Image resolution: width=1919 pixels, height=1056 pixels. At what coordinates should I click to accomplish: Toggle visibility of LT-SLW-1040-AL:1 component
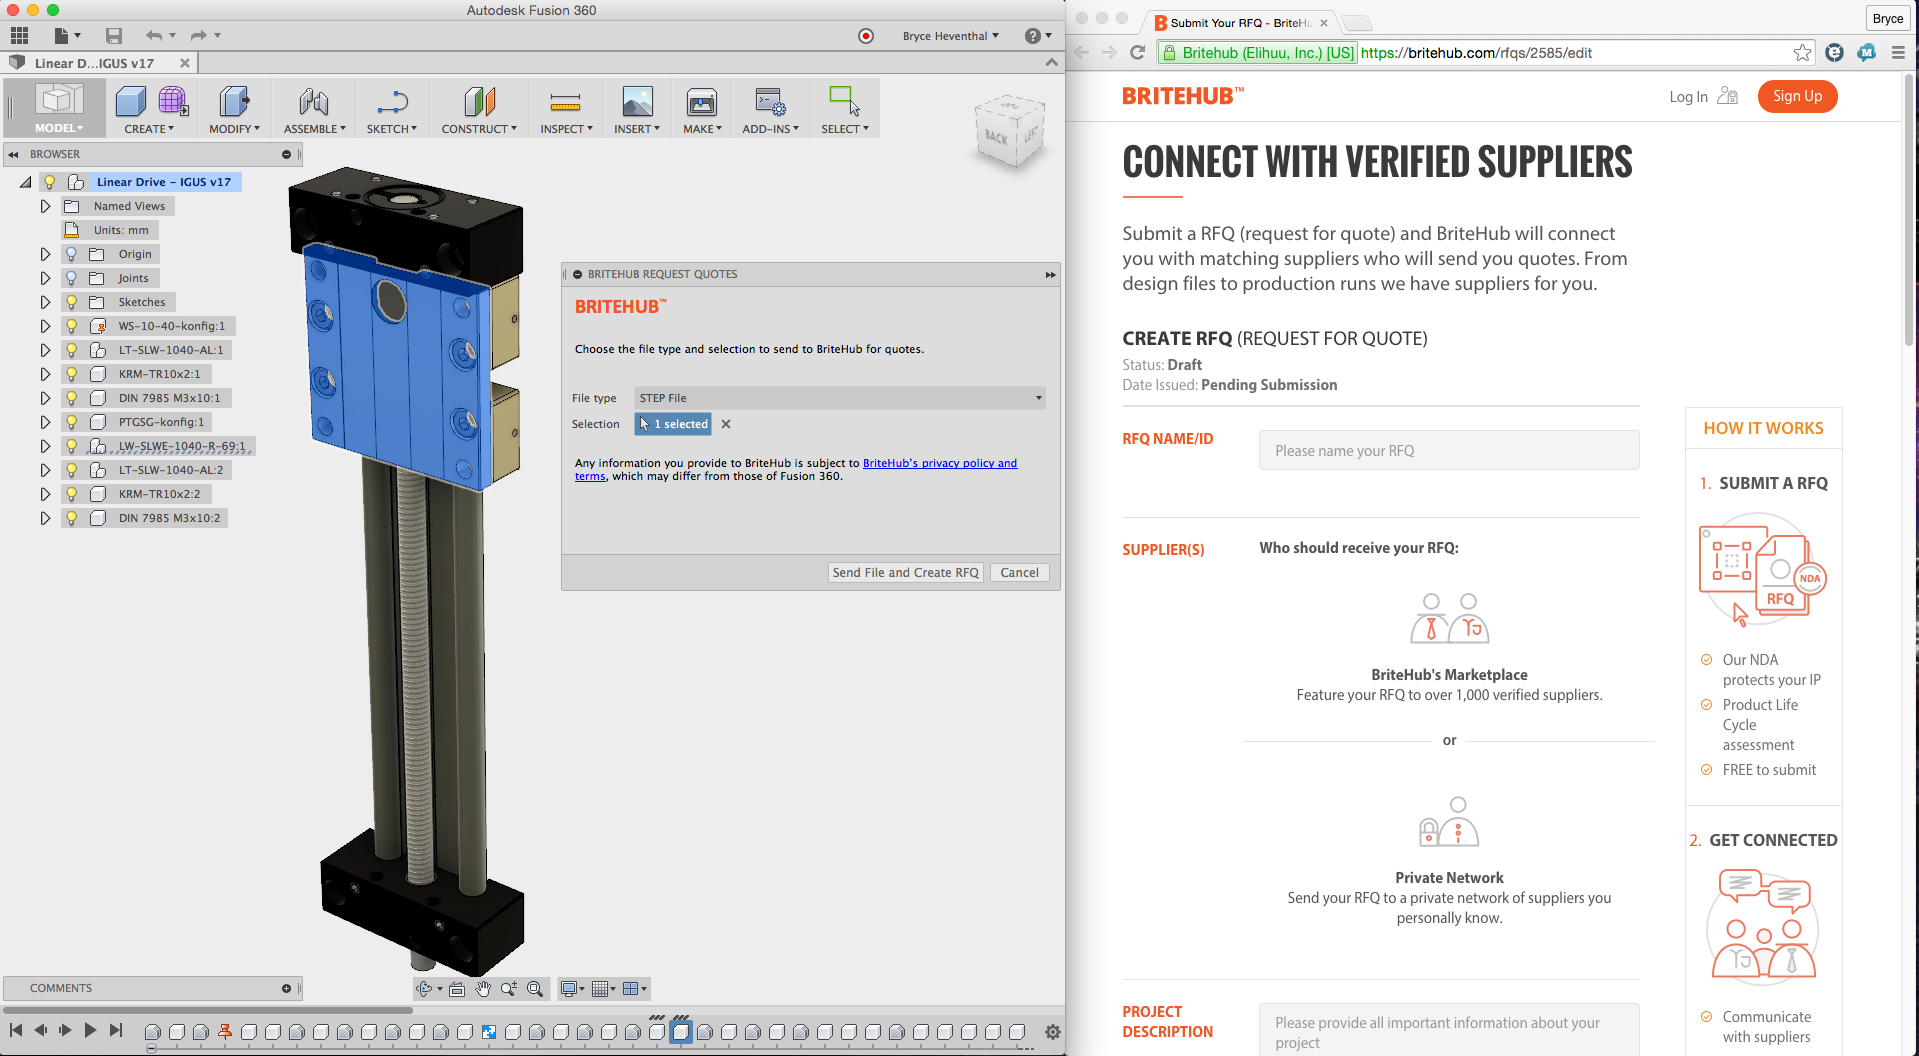(x=71, y=350)
